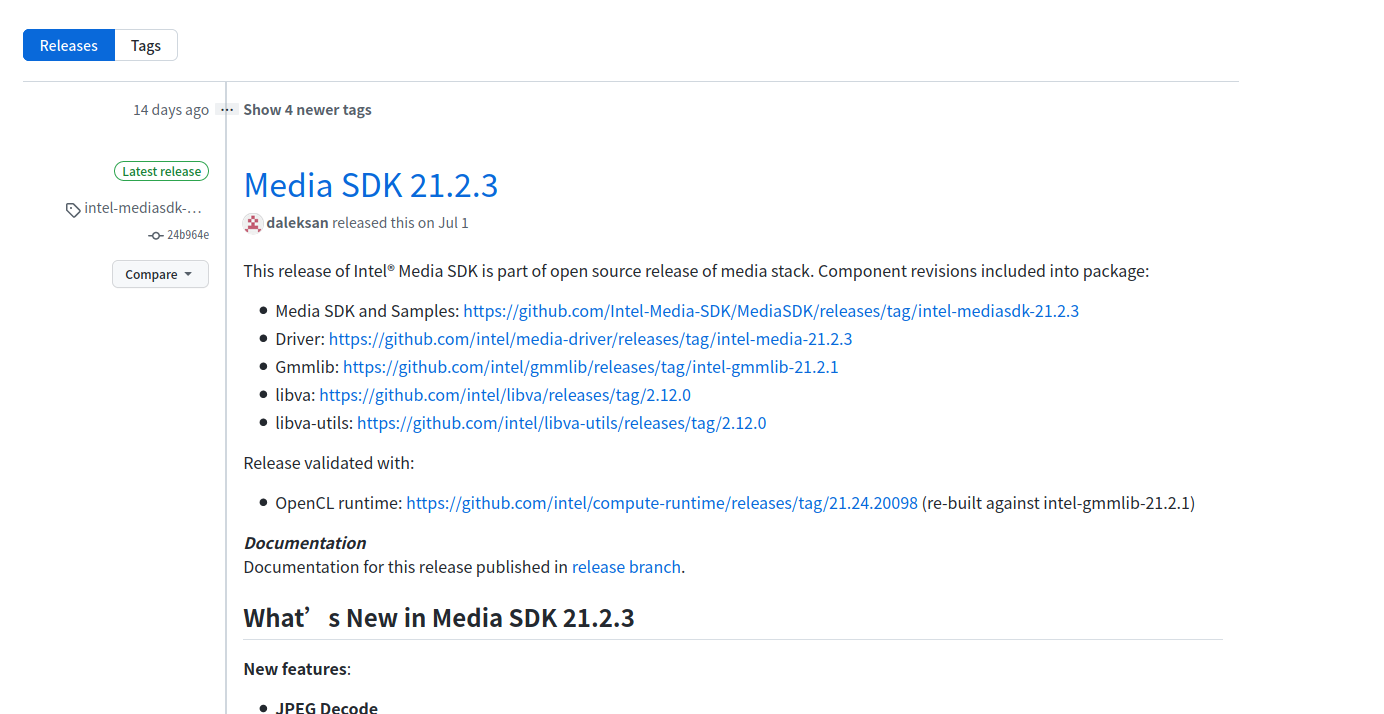Image resolution: width=1384 pixels, height=714 pixels.
Task: Open the MediaSDK intel-mediasdk-21.2.3 release URL
Action: (x=771, y=311)
